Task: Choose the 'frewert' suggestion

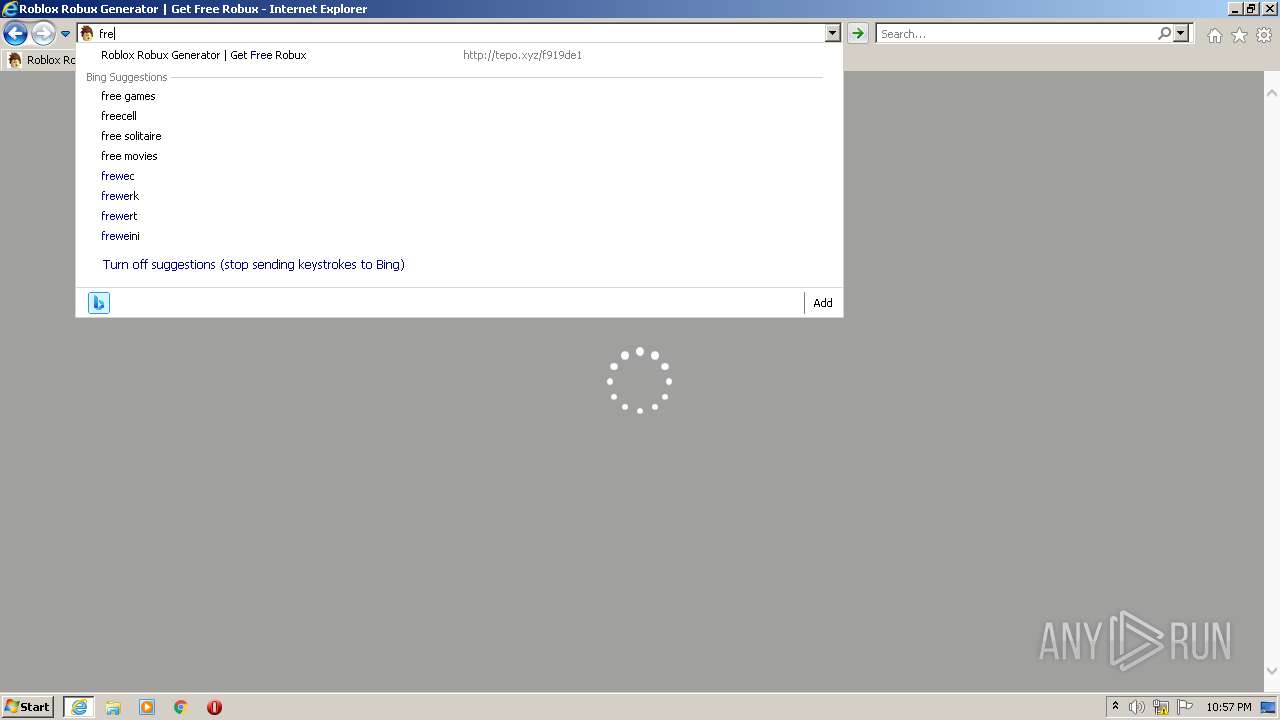Action: point(119,216)
